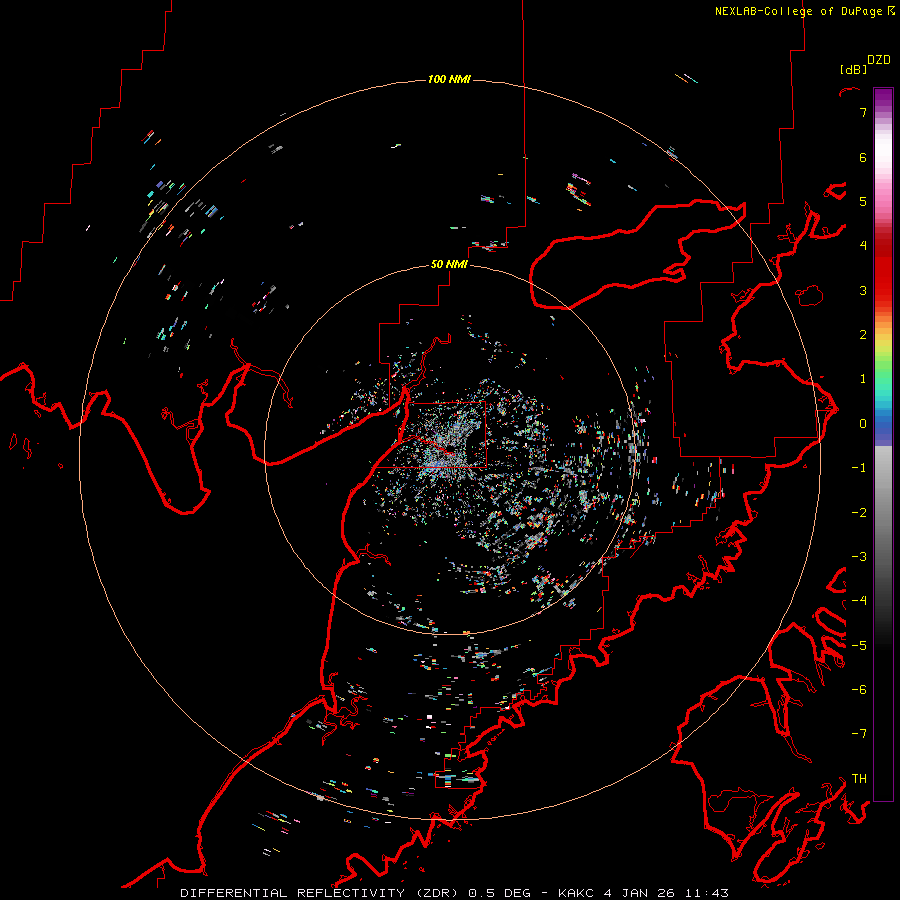Click the 6 value on the color scale
This screenshot has width=900, height=900.
pos(863,157)
